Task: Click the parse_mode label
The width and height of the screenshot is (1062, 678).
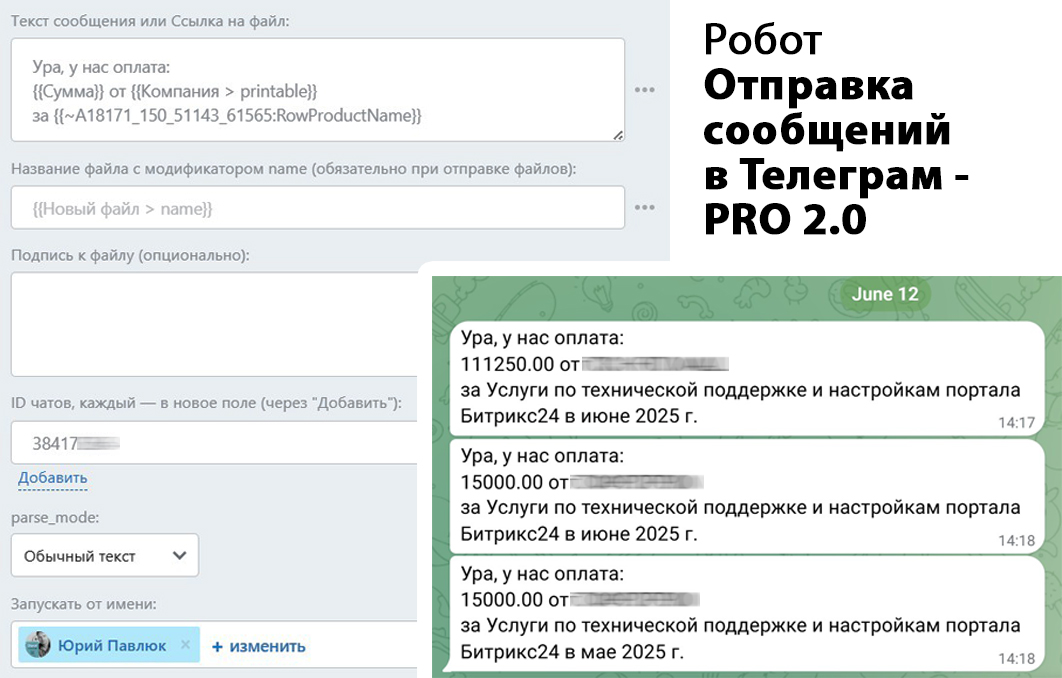Action: point(55,517)
